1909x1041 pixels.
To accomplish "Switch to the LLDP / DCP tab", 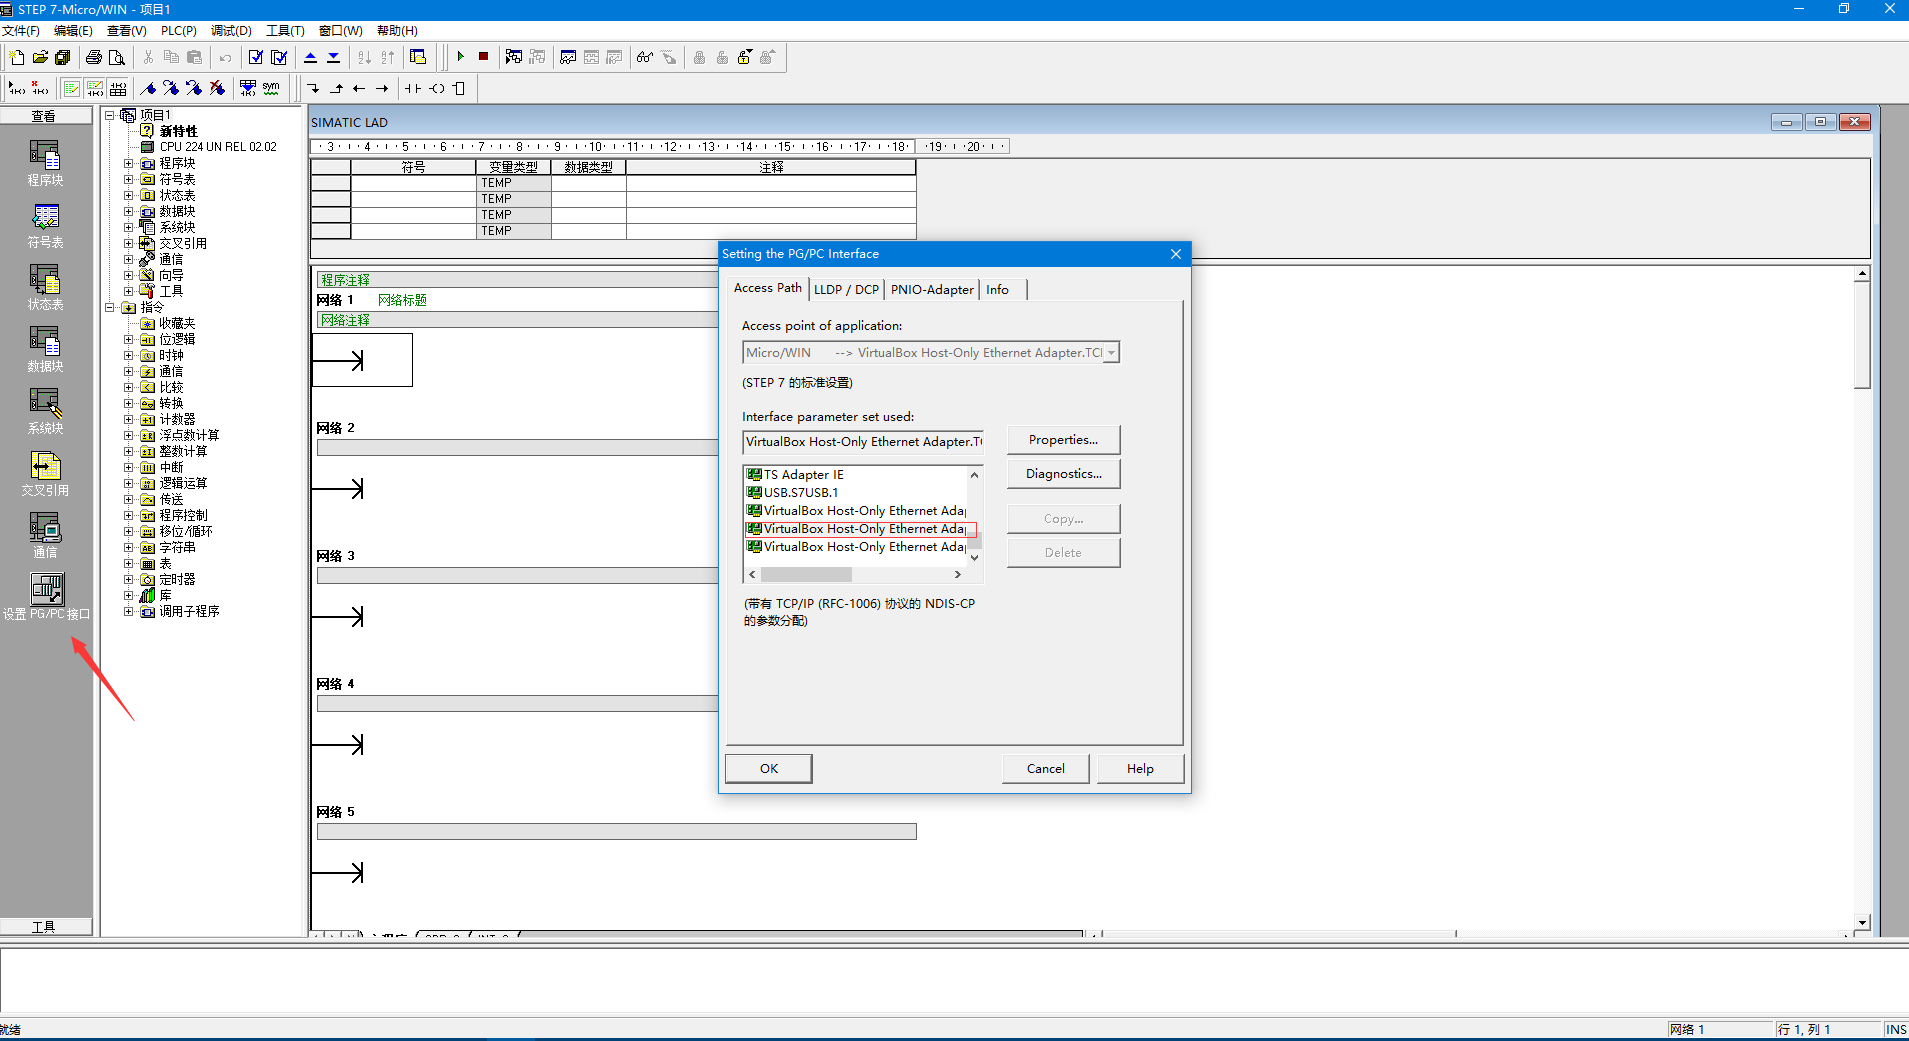I will click(x=846, y=289).
